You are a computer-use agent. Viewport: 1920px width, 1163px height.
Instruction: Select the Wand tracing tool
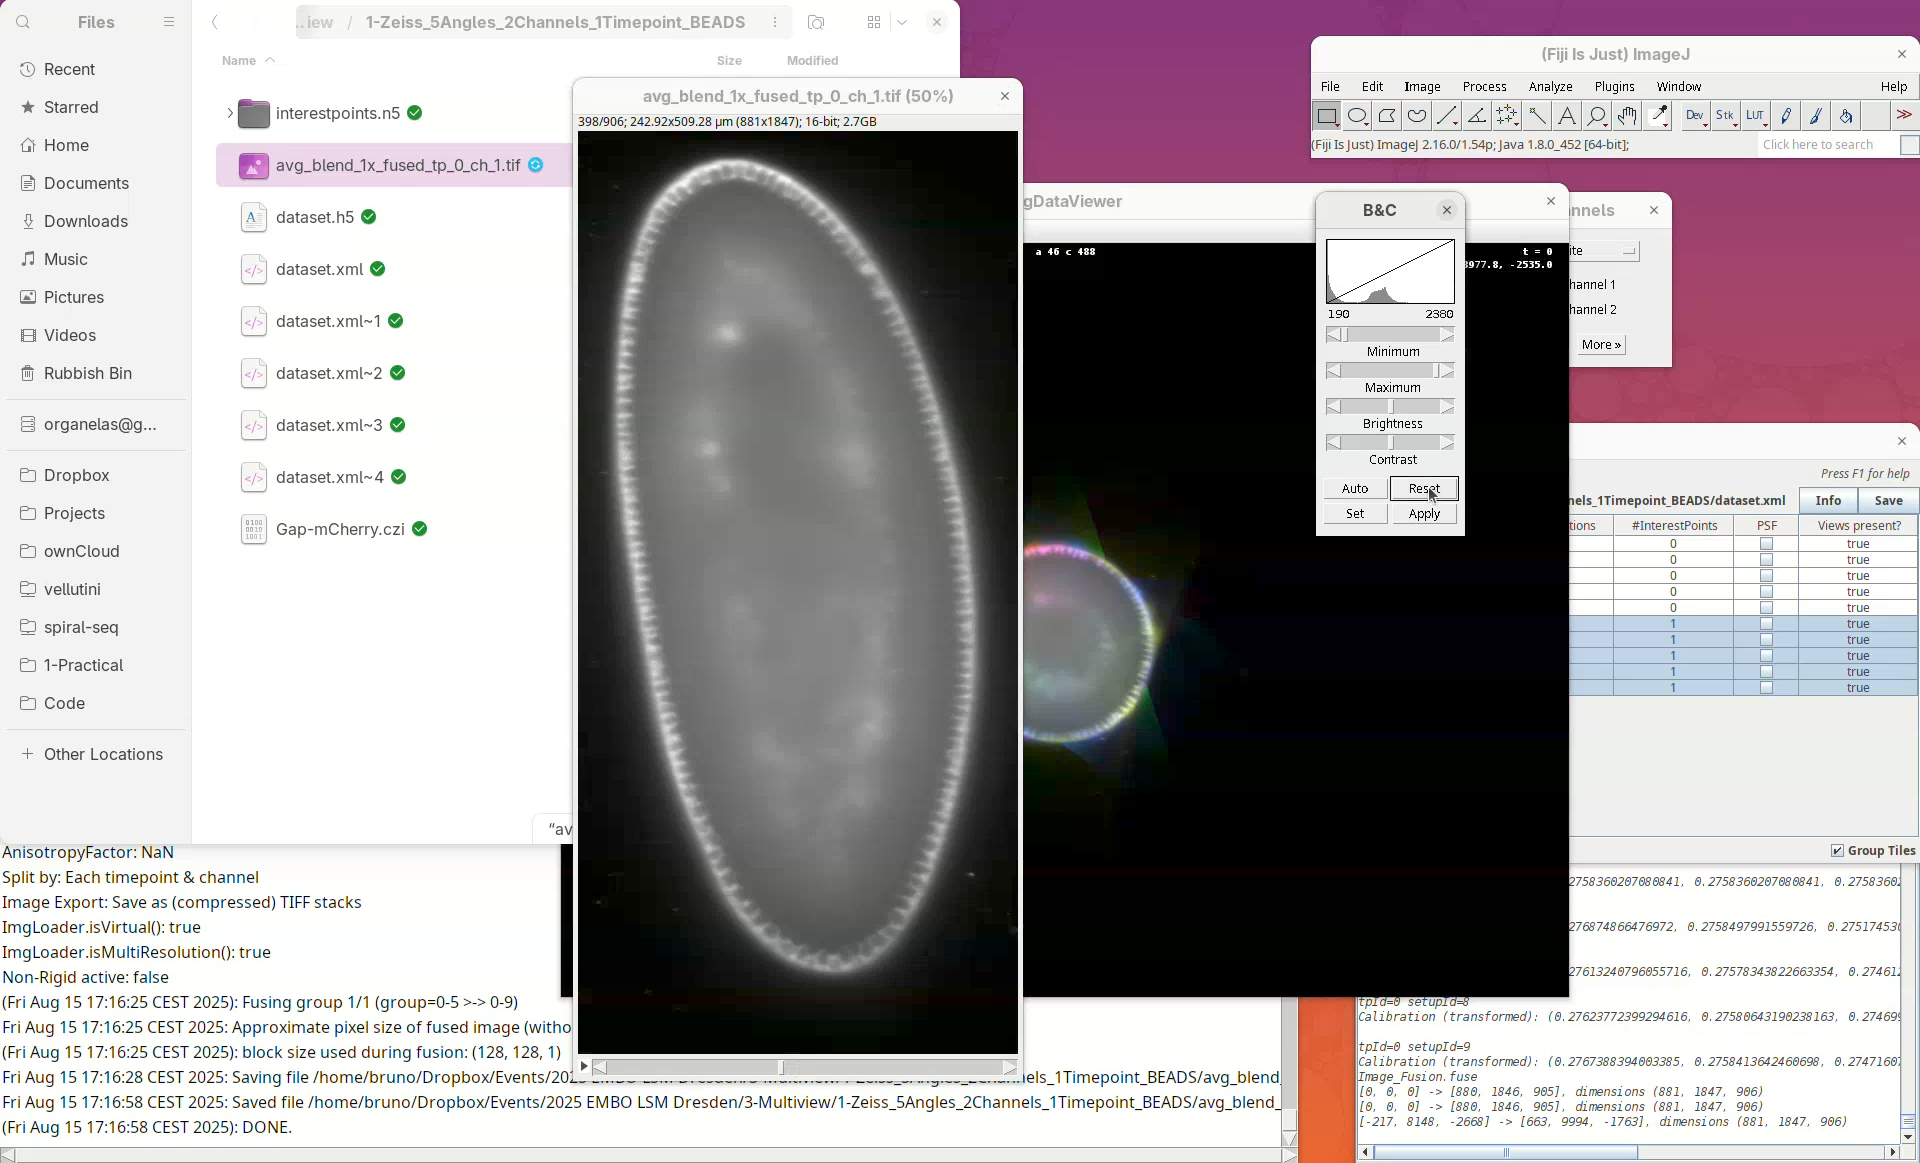(x=1537, y=116)
